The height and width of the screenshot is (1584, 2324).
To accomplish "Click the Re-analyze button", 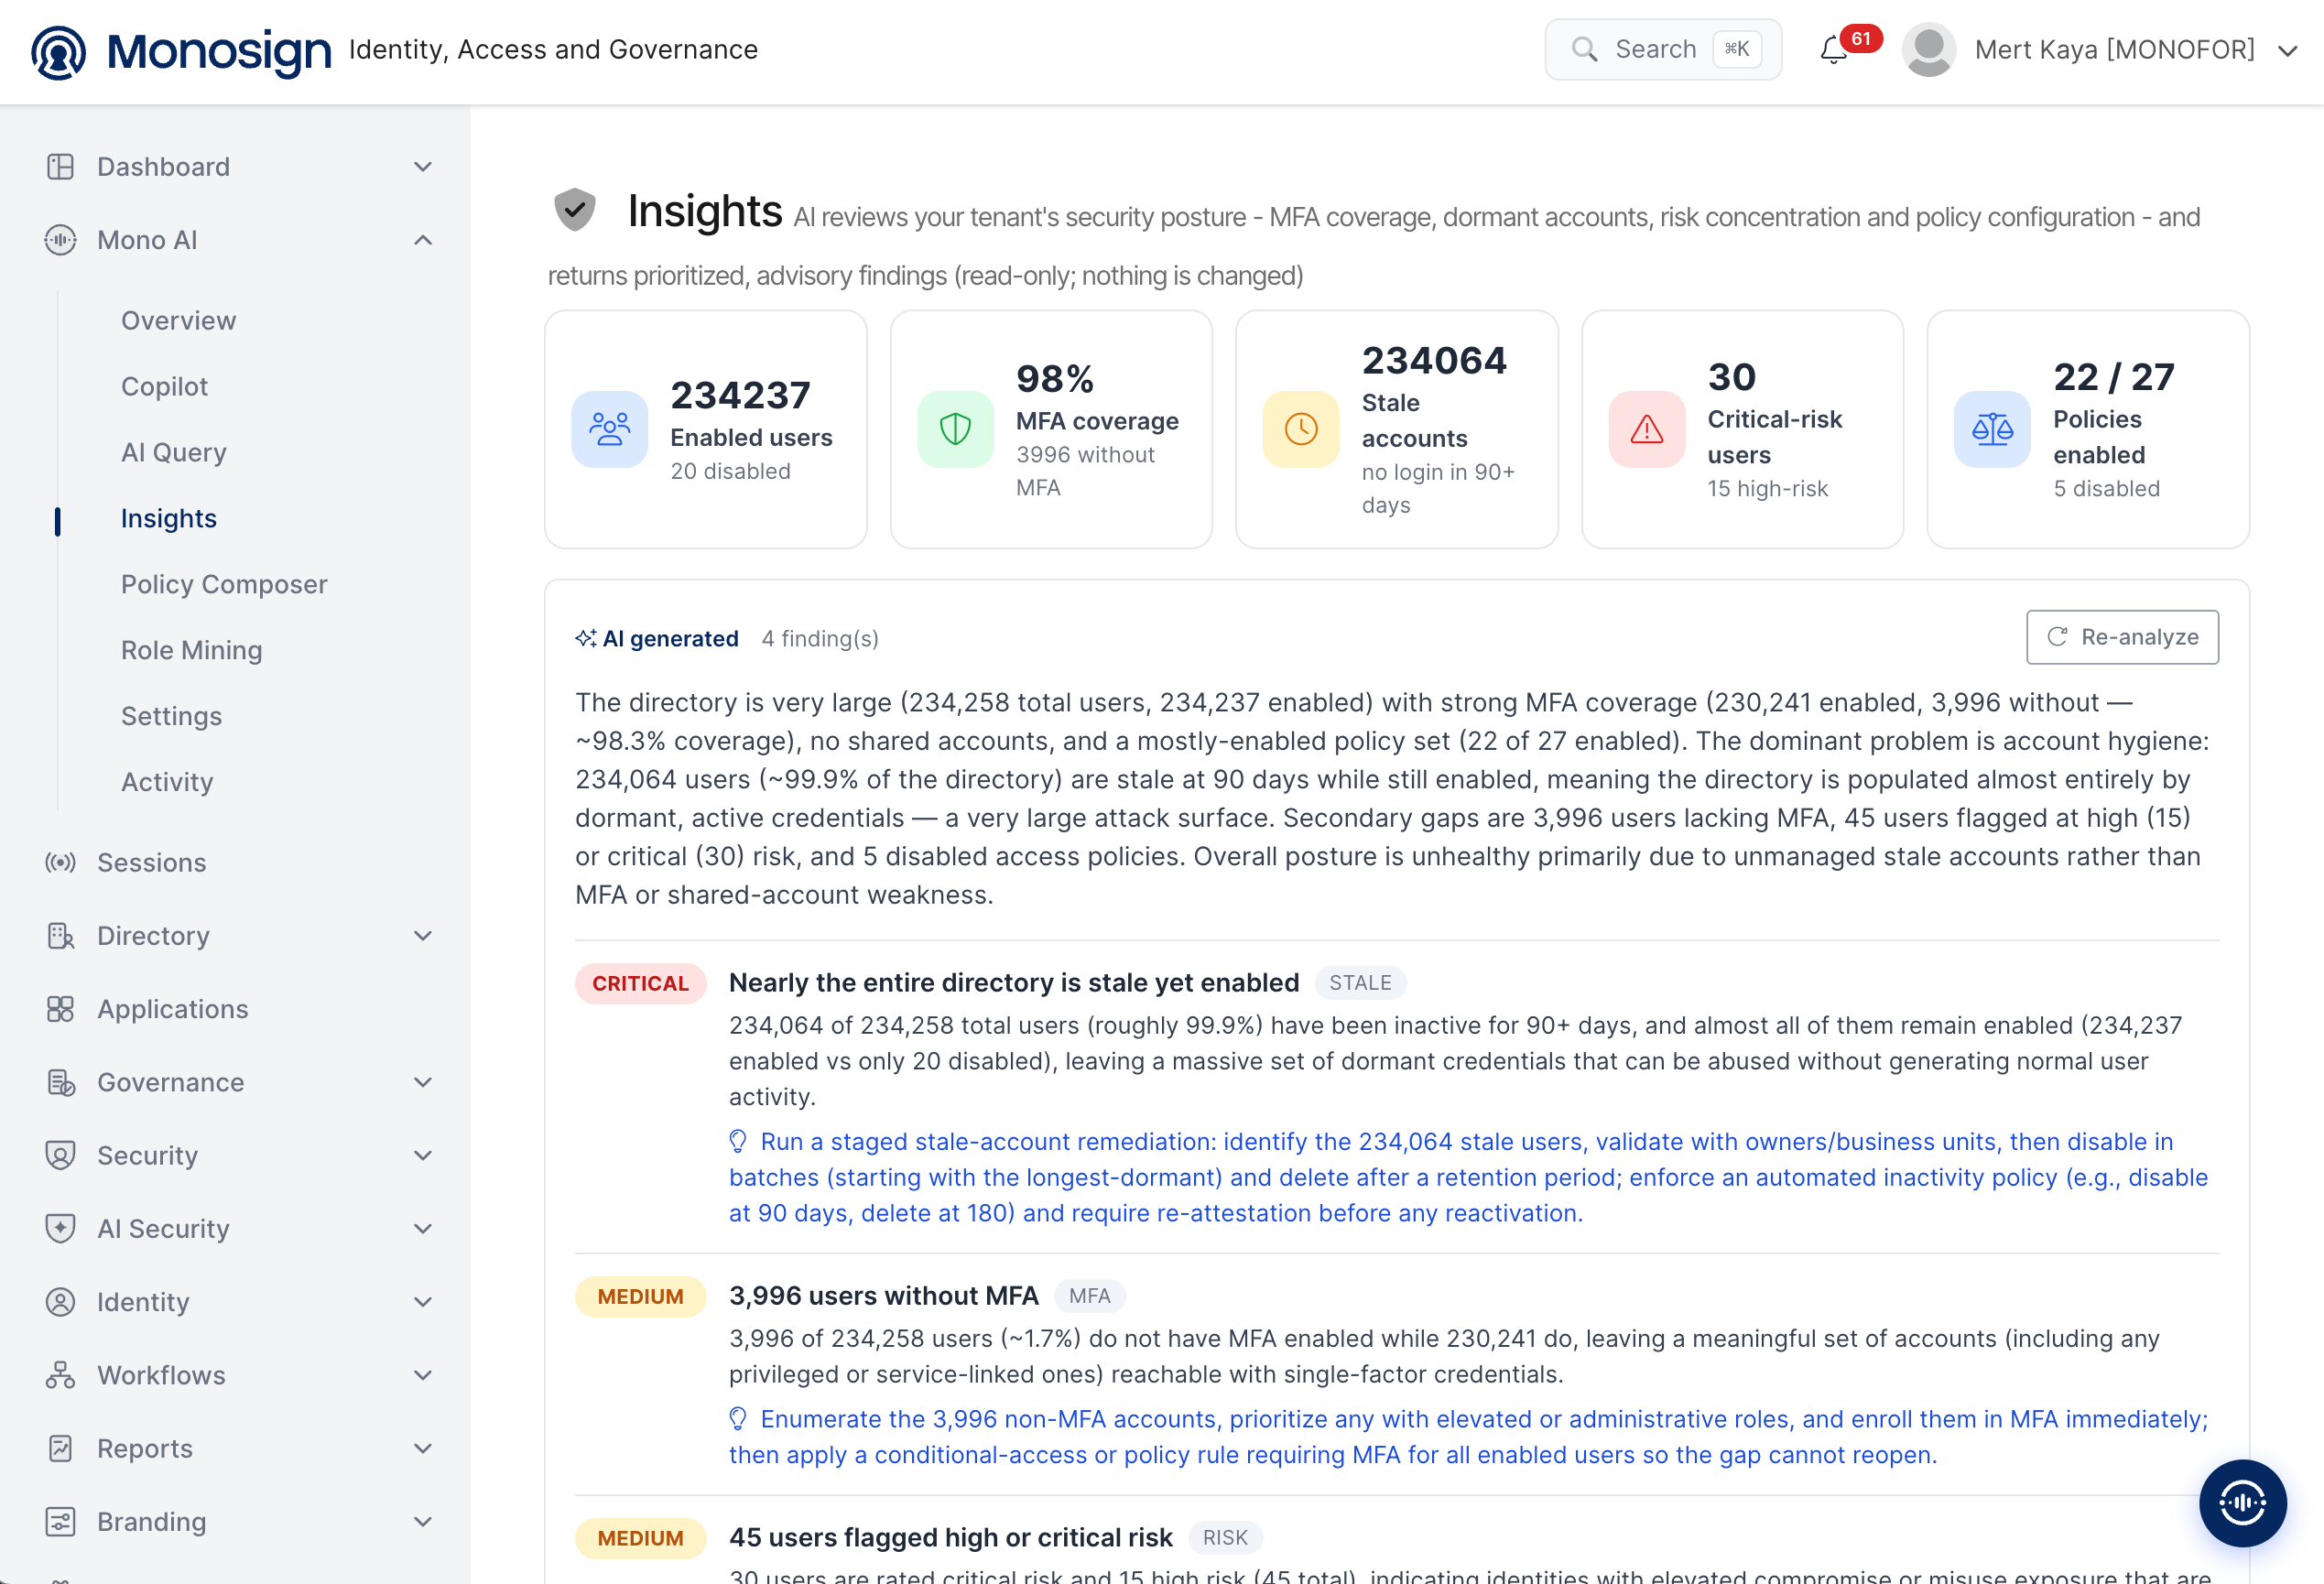I will click(x=2122, y=637).
